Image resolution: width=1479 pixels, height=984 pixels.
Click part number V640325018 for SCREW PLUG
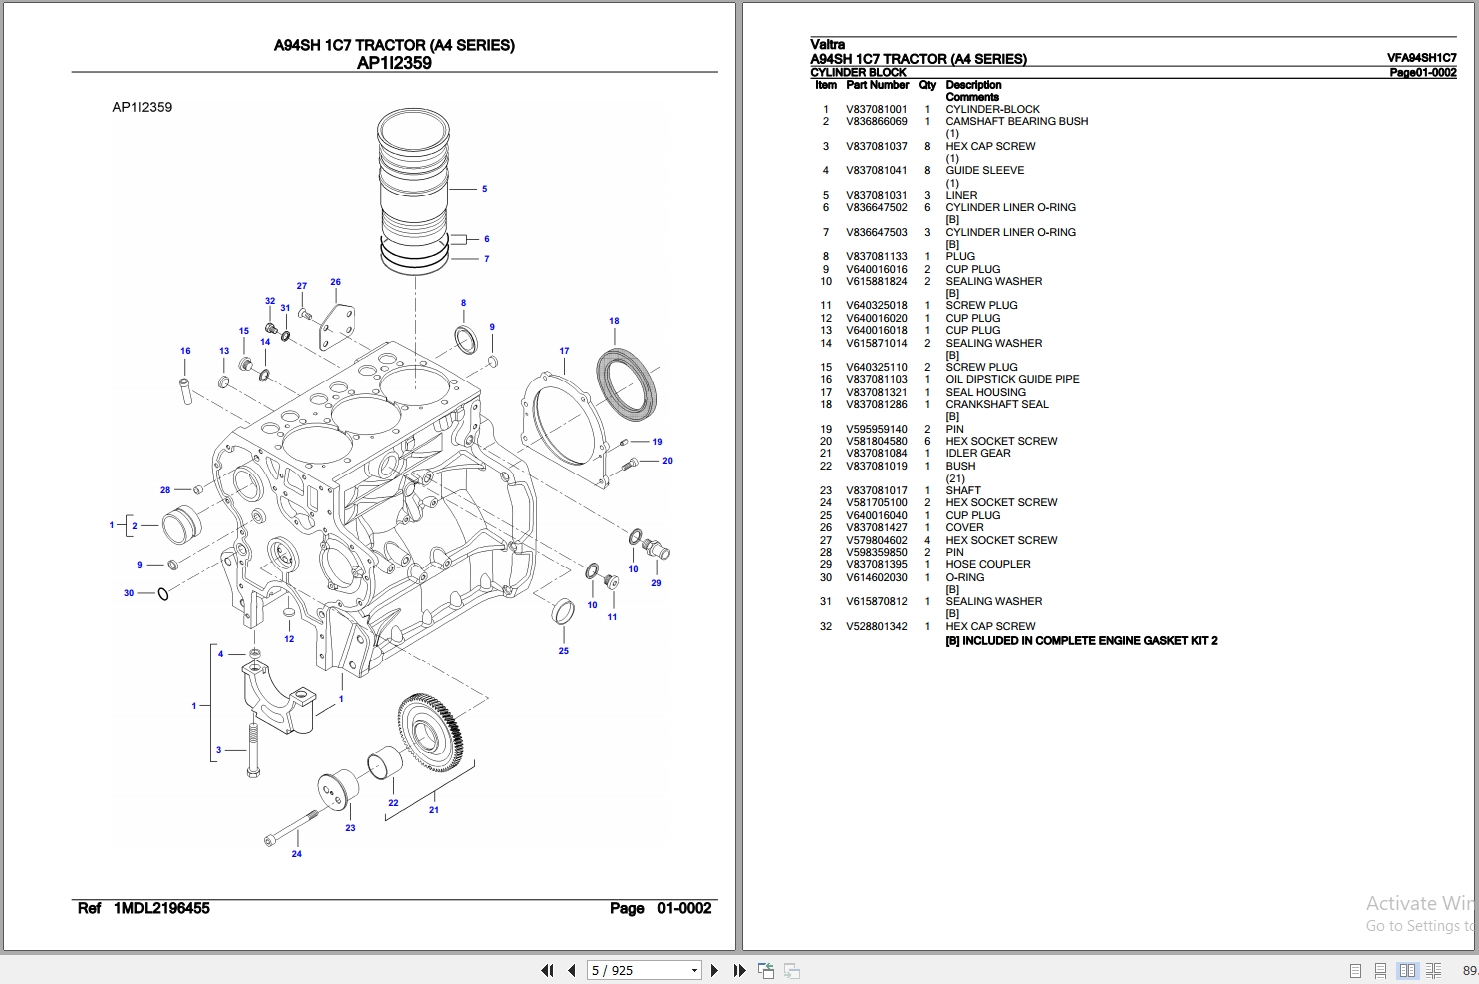(876, 306)
